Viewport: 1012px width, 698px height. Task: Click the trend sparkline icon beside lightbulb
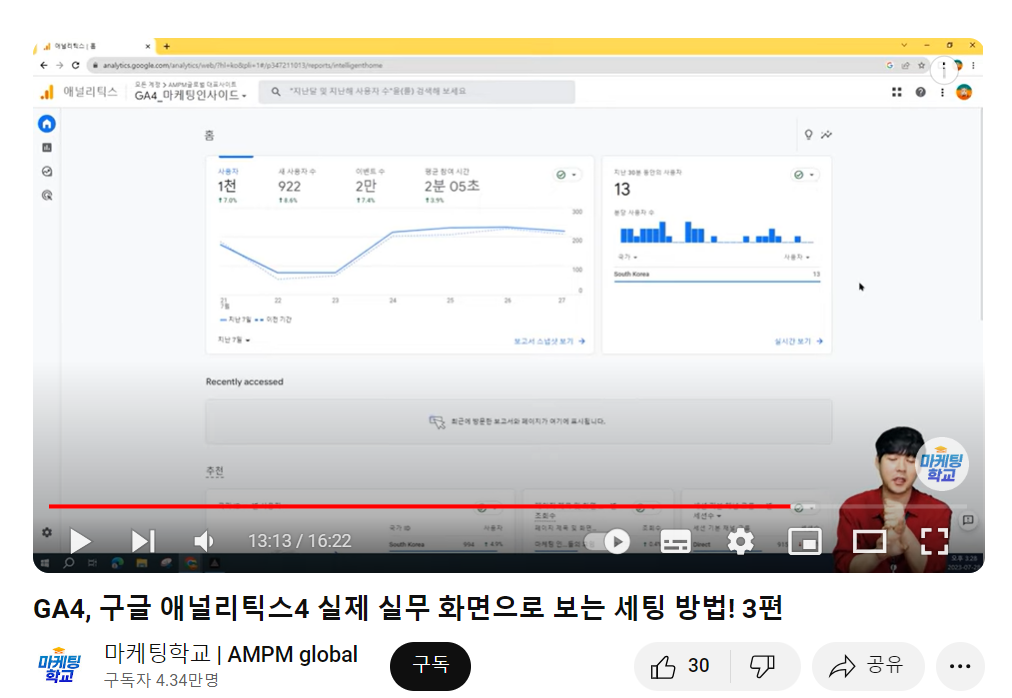pyautogui.click(x=827, y=134)
